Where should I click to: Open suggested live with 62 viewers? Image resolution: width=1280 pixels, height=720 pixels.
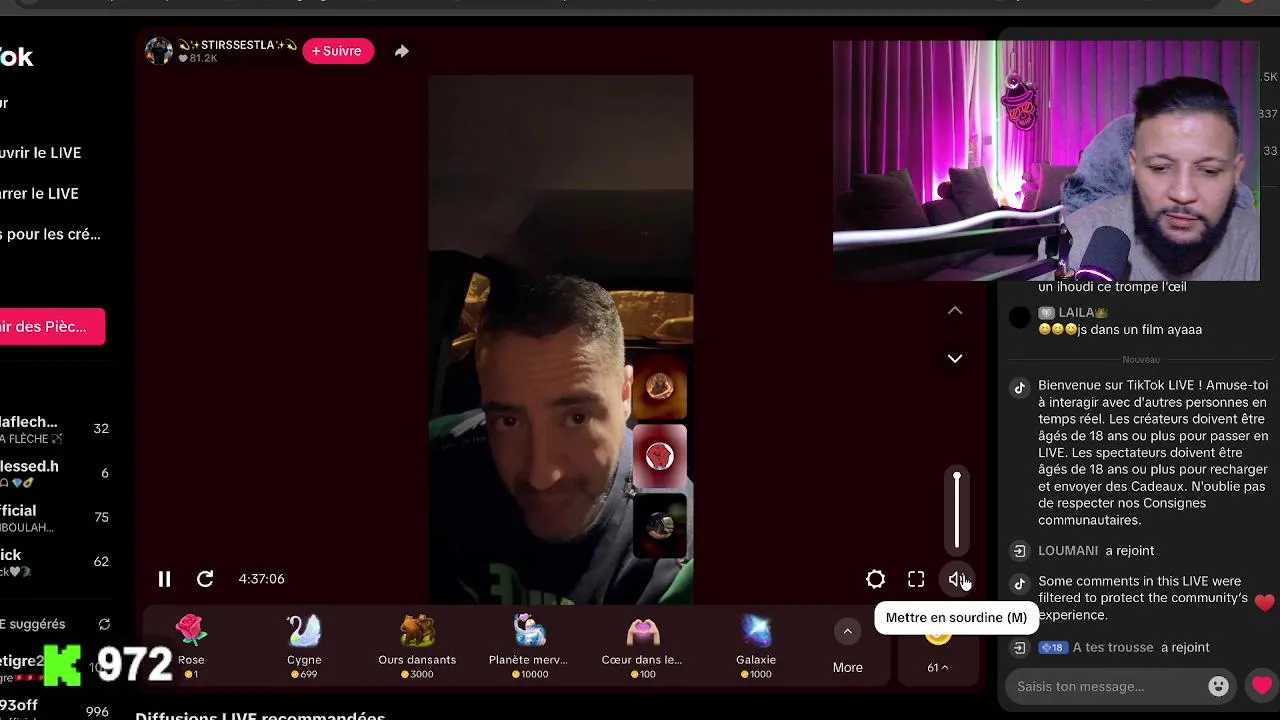(55, 562)
